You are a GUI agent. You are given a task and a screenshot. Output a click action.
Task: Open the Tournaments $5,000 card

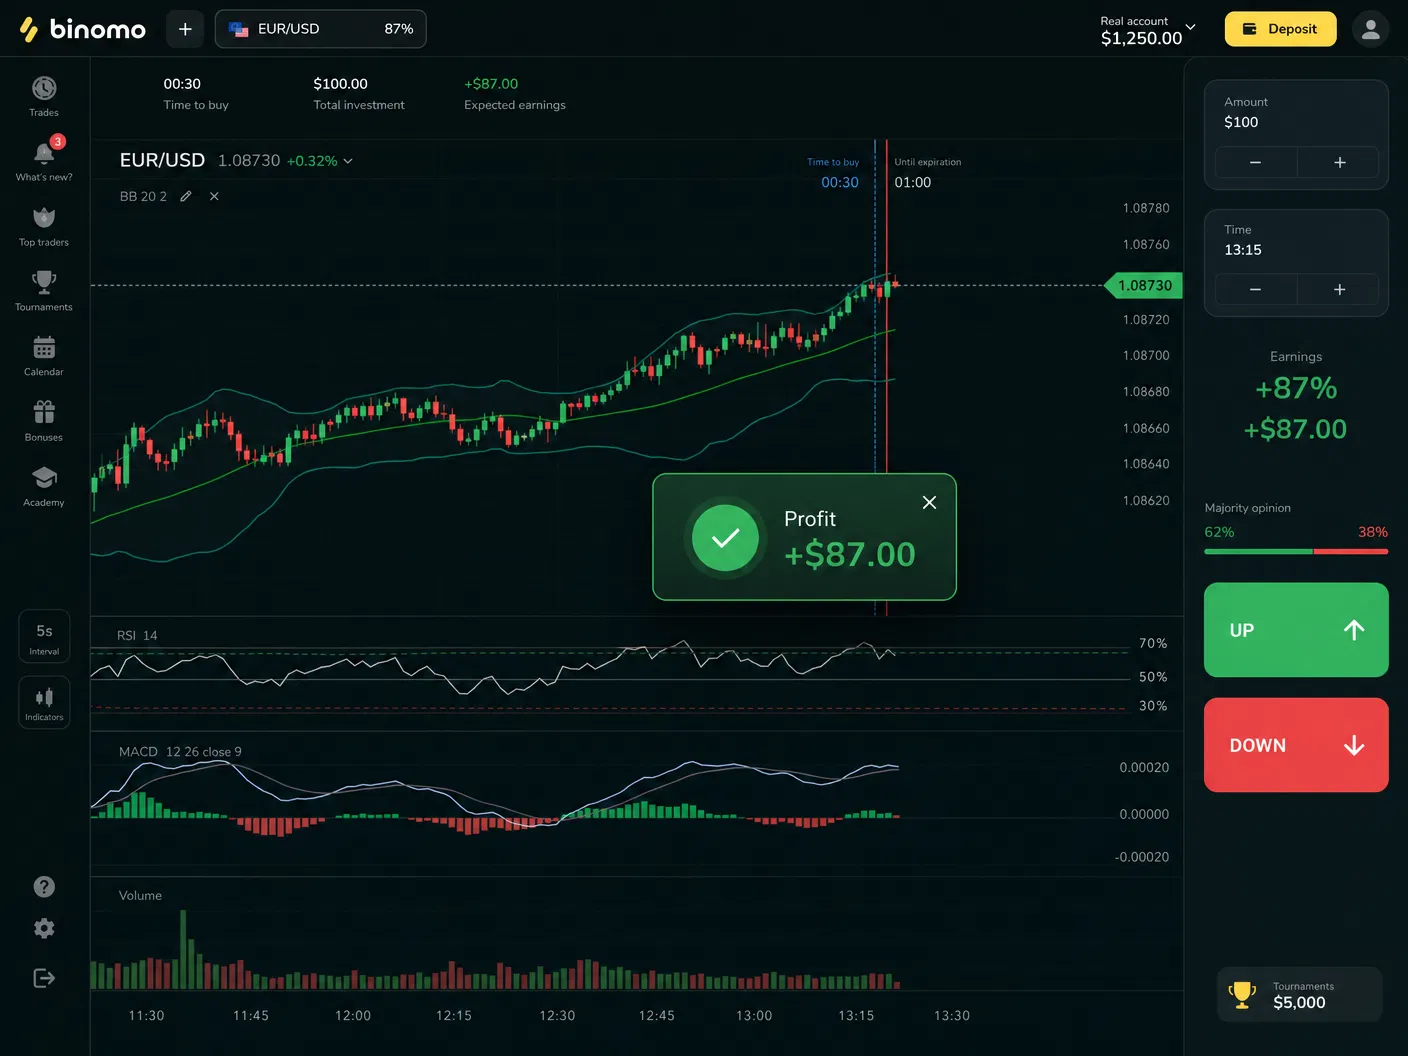1299,994
